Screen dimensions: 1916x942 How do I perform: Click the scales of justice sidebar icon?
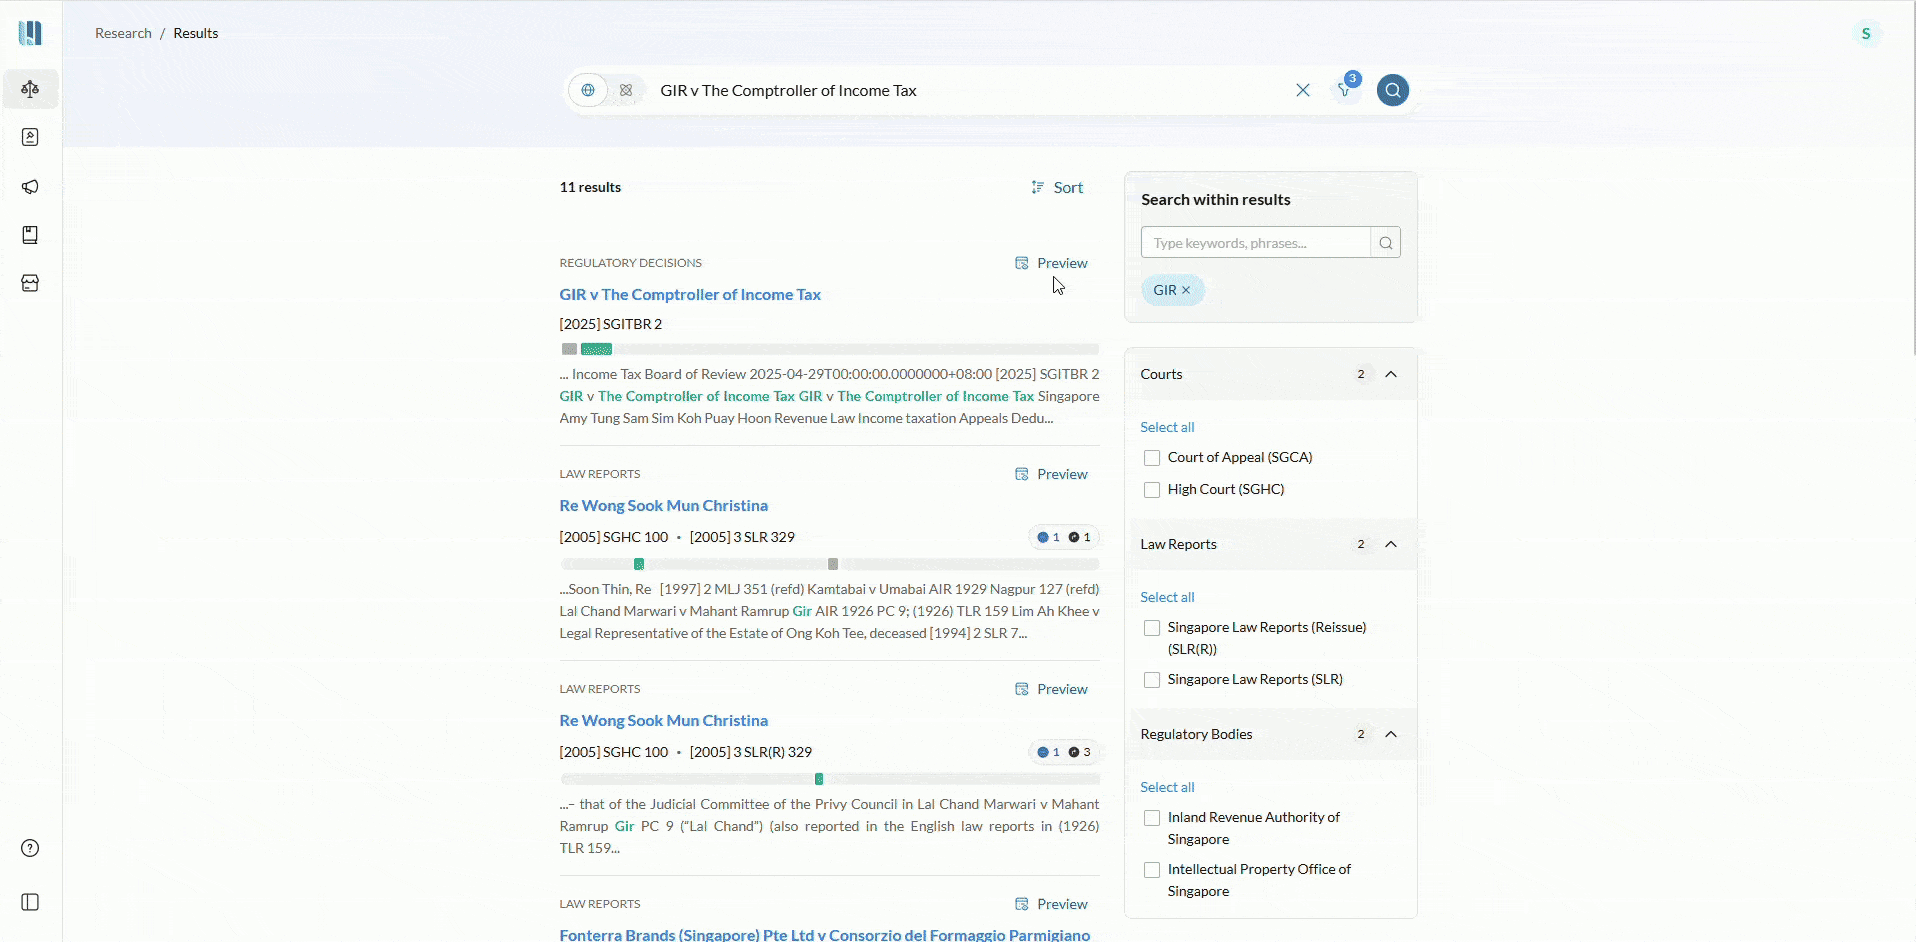(30, 89)
